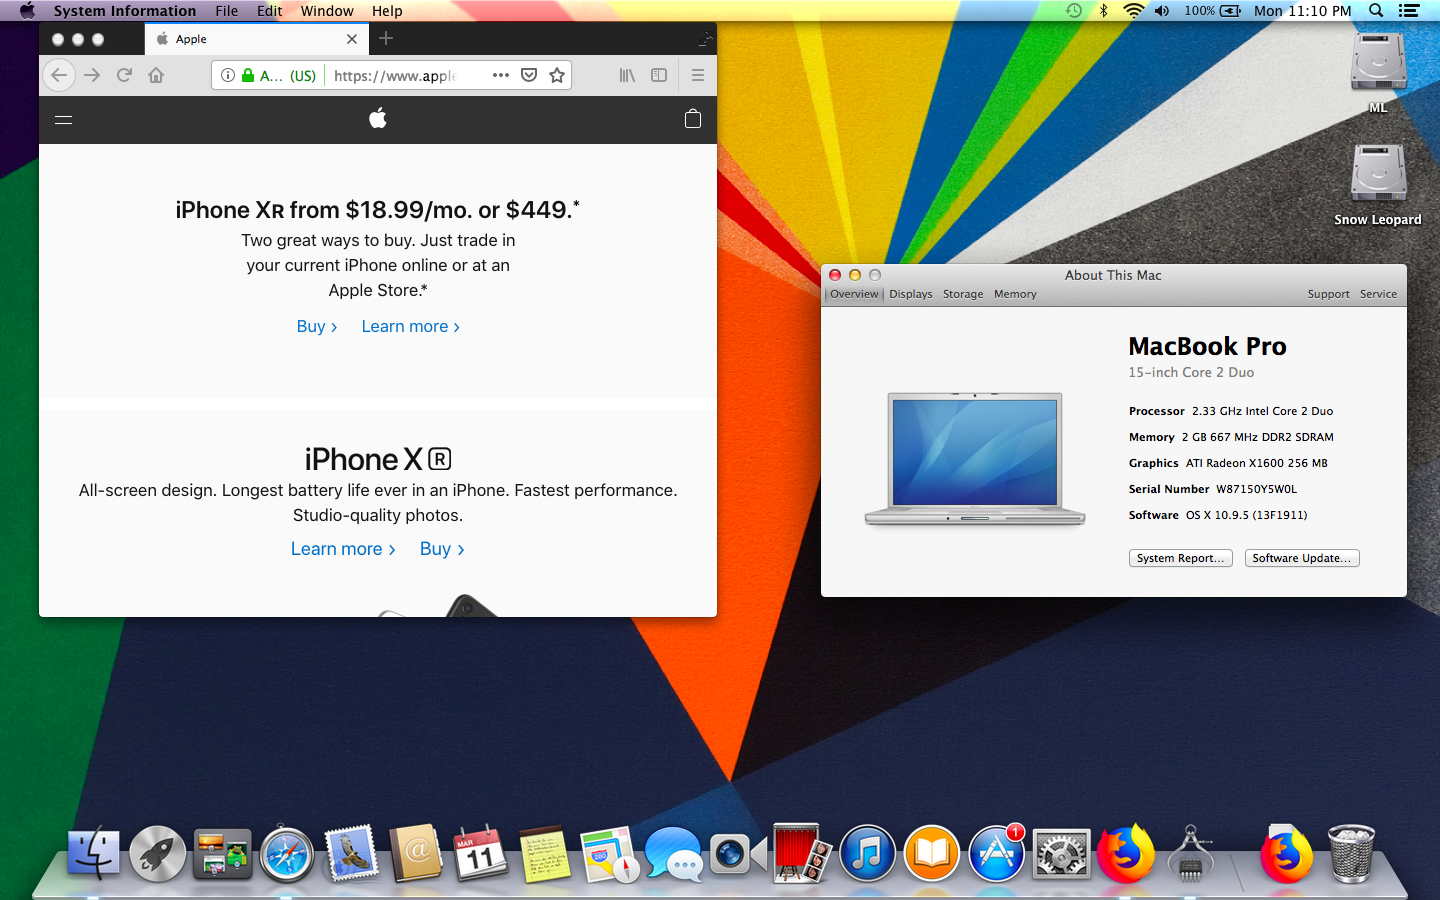
Task: Switch to the Storage tab
Action: coord(963,294)
